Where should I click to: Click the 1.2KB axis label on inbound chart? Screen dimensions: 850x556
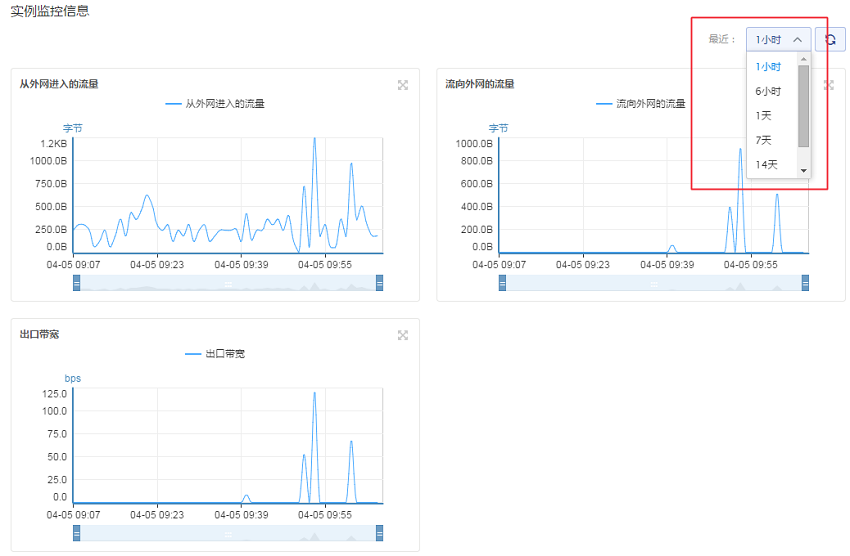click(x=54, y=144)
